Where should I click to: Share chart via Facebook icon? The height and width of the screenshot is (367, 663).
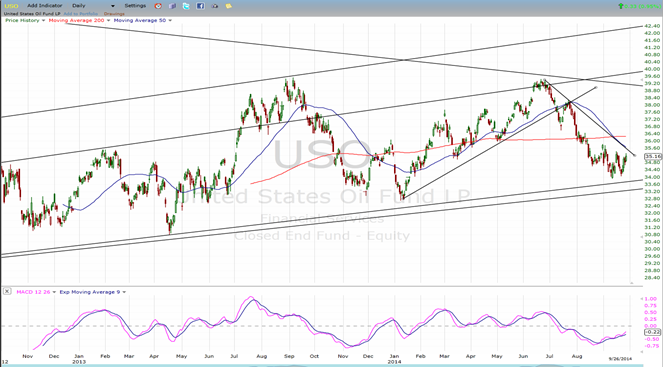coord(200,6)
